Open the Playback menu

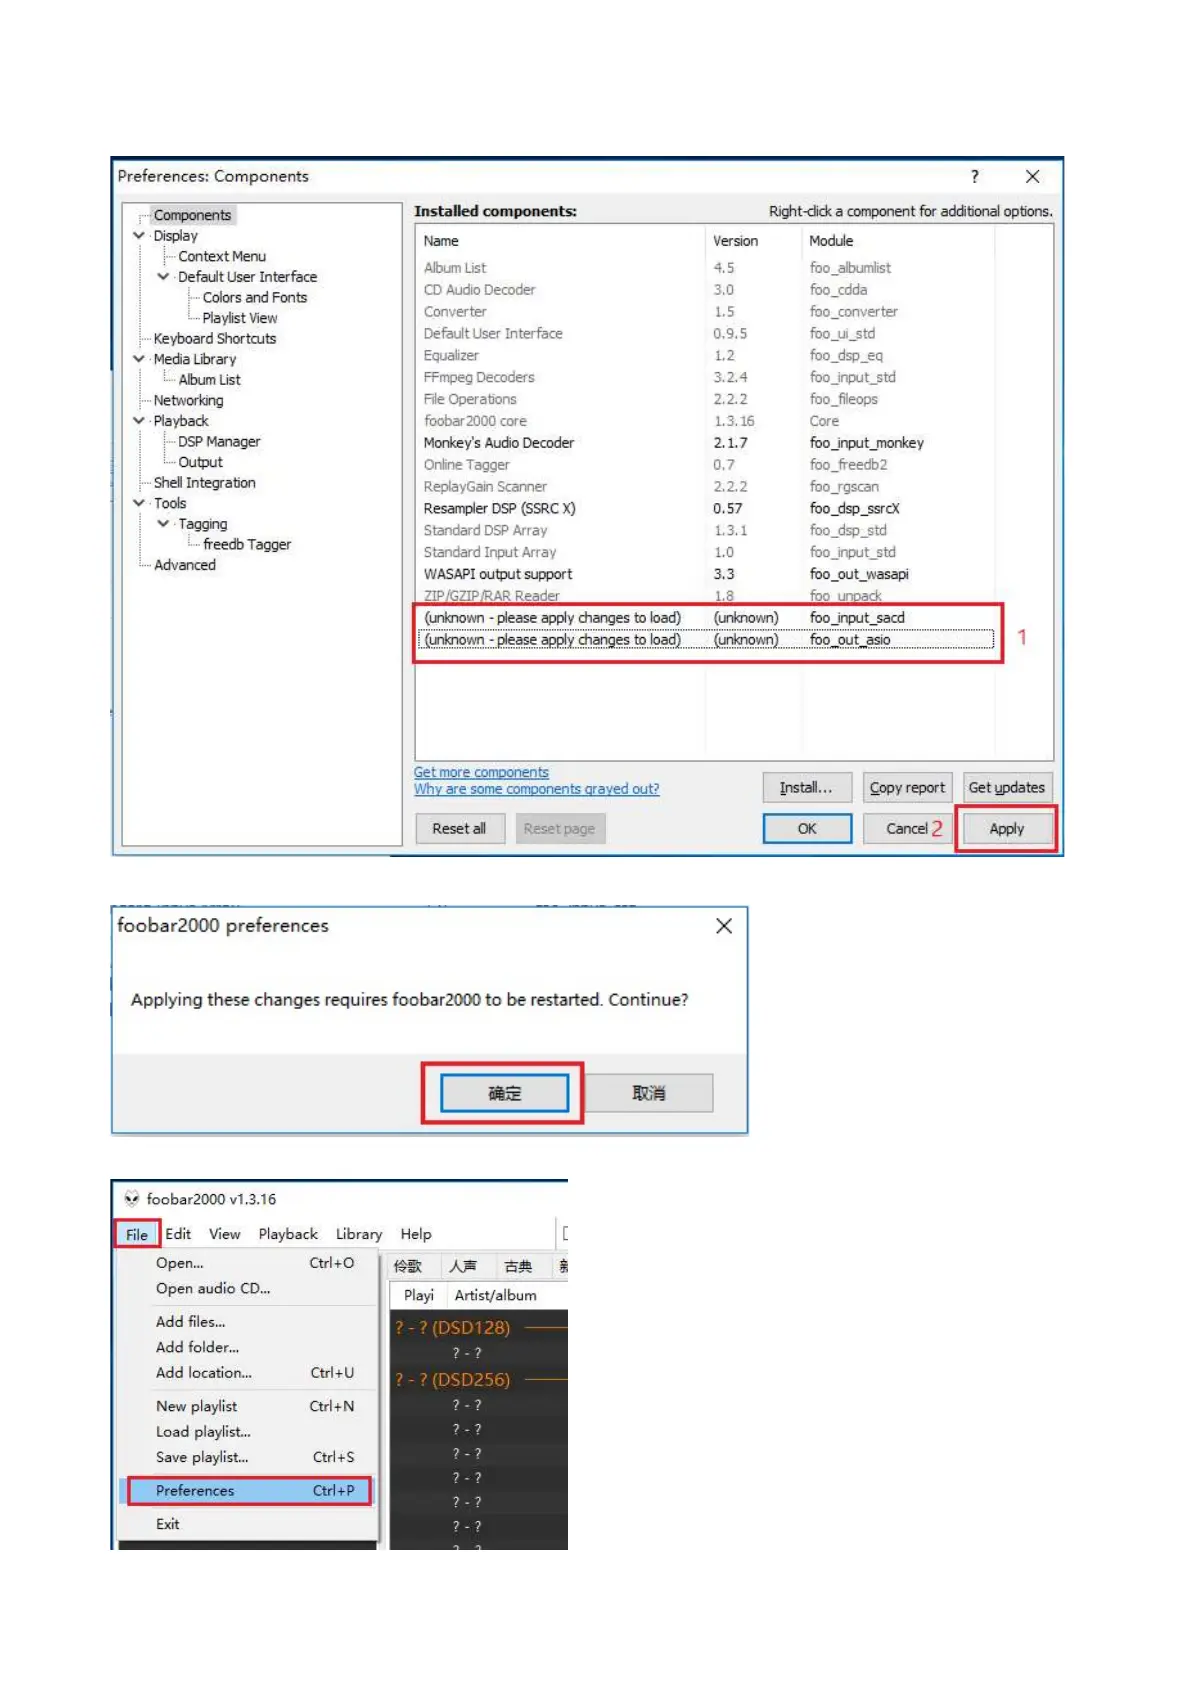tap(288, 1235)
